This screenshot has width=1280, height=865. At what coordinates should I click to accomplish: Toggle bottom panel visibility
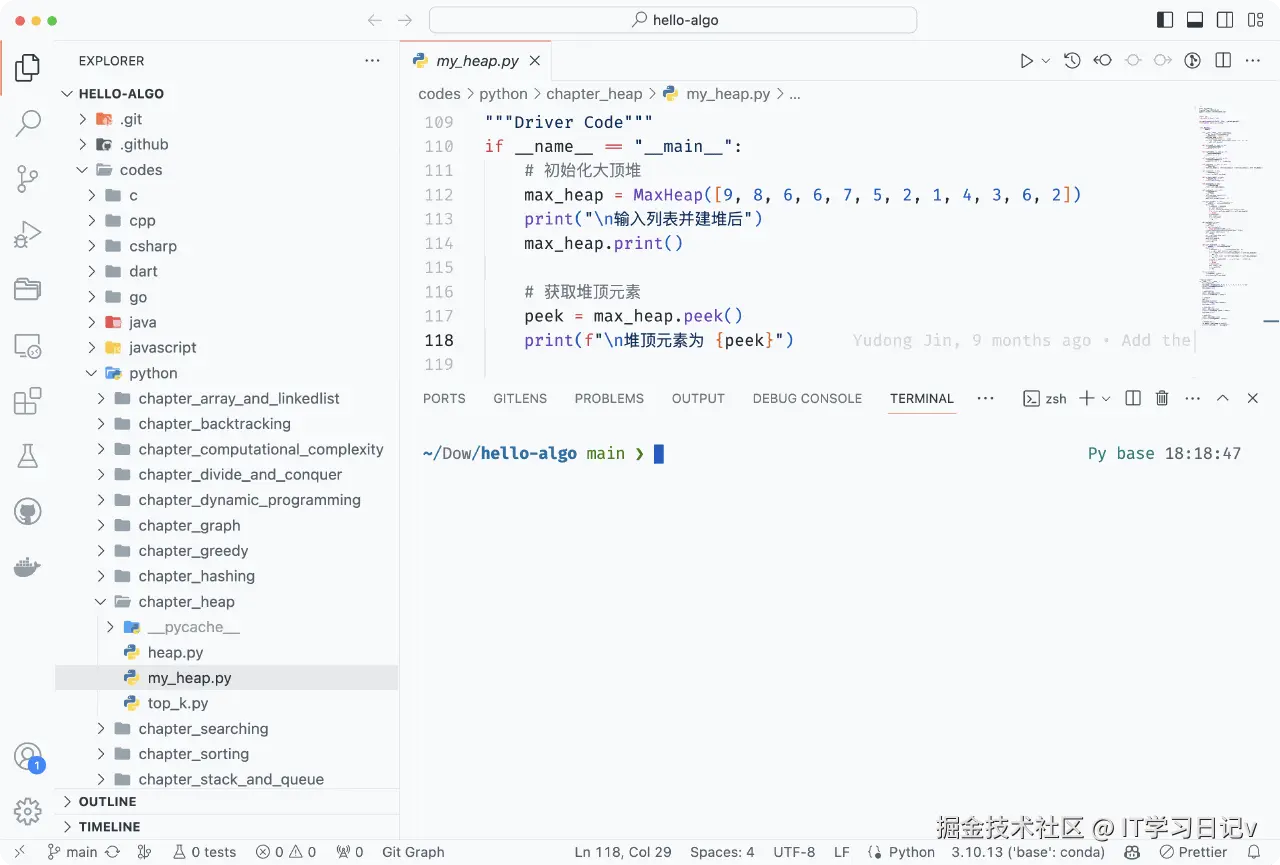[1195, 20]
